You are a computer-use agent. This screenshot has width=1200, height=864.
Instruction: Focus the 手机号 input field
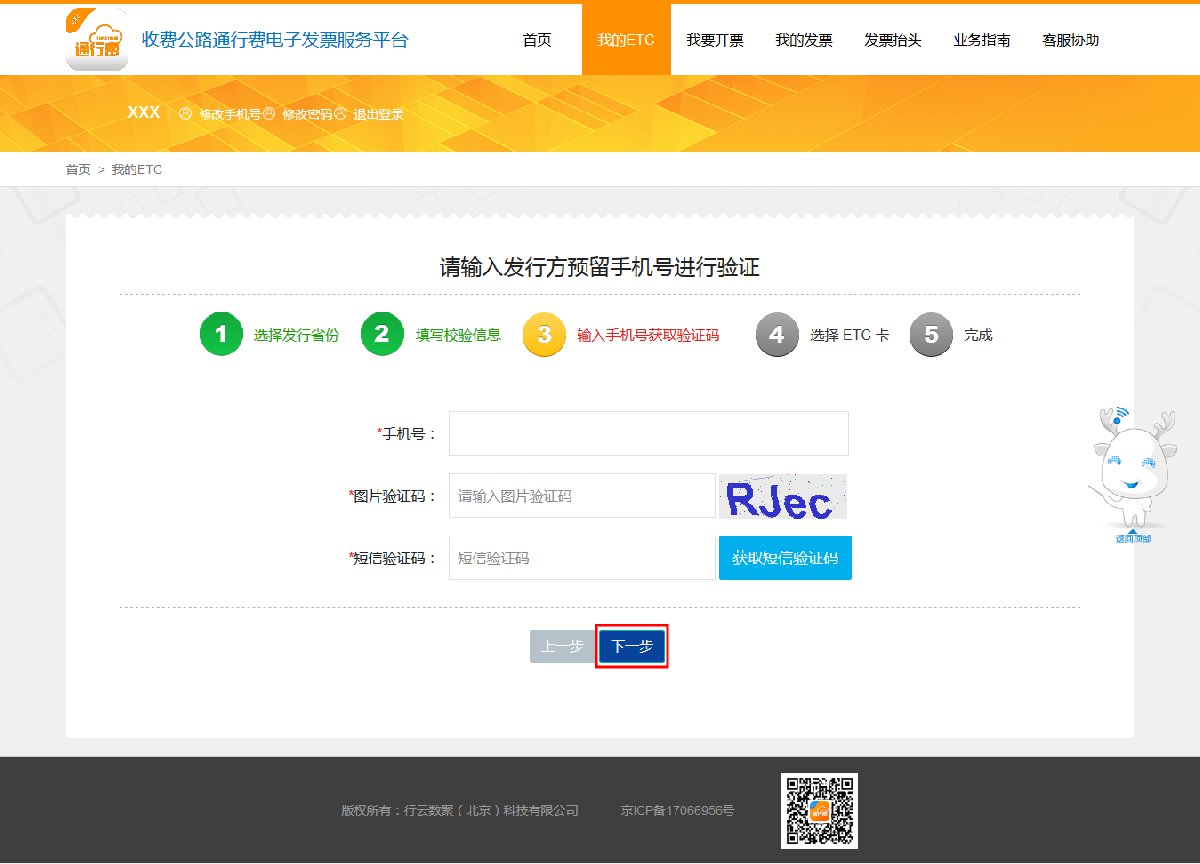(648, 433)
